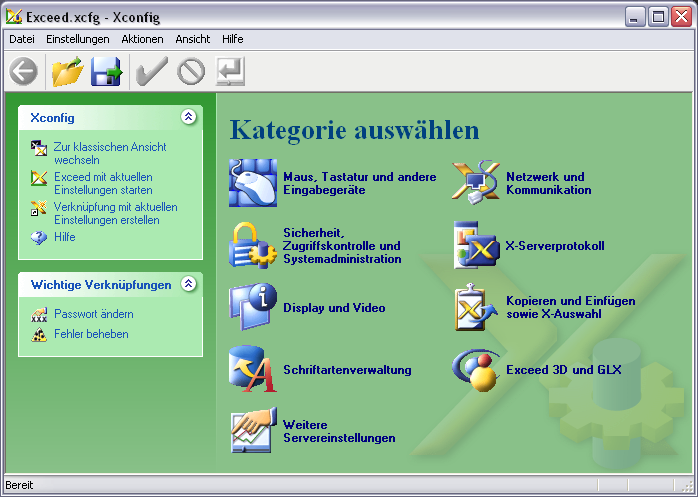Click the Passwort ändern icon
The image size is (698, 497).
[39, 314]
